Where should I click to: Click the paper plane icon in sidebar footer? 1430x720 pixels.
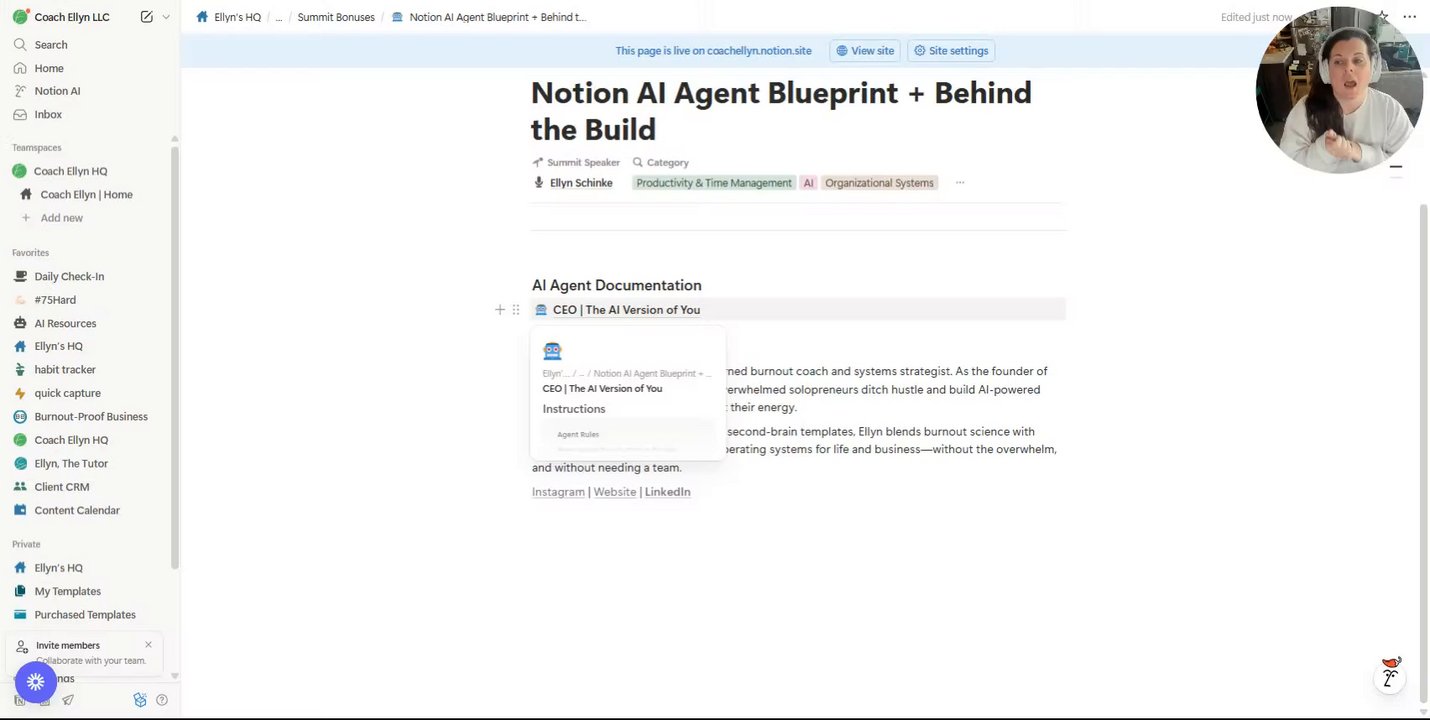[68, 701]
